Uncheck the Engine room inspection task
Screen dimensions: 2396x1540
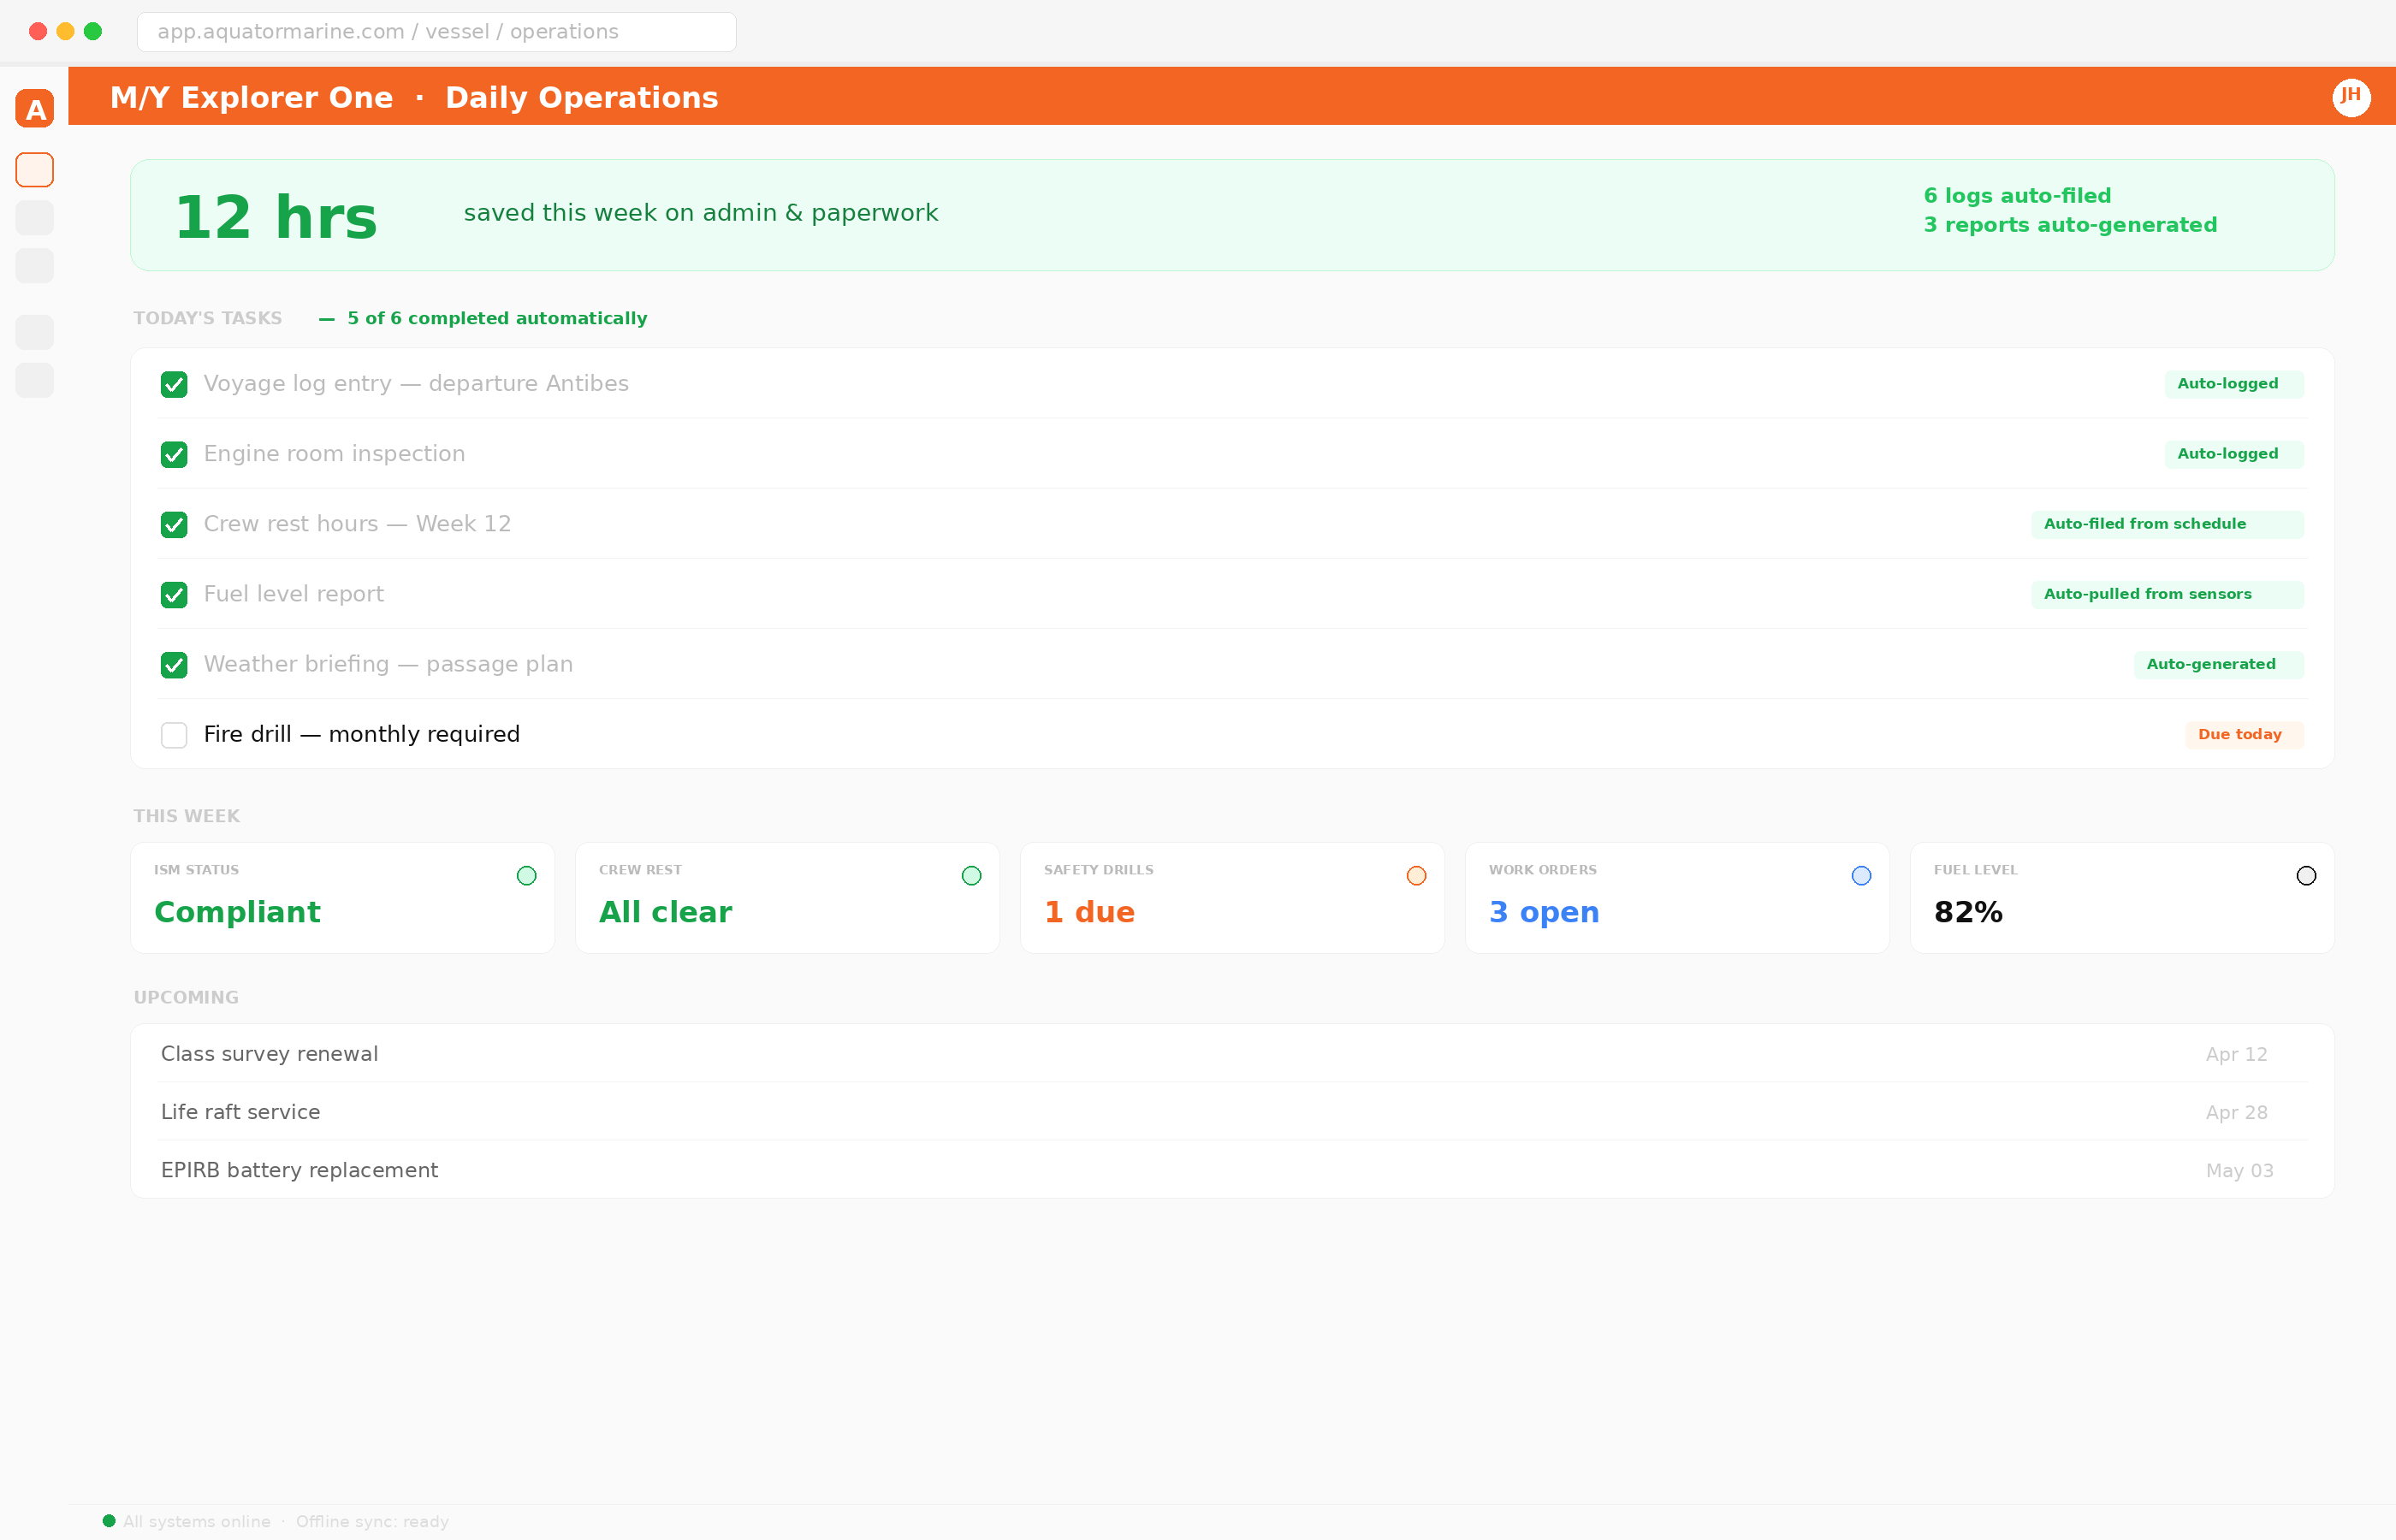click(174, 455)
